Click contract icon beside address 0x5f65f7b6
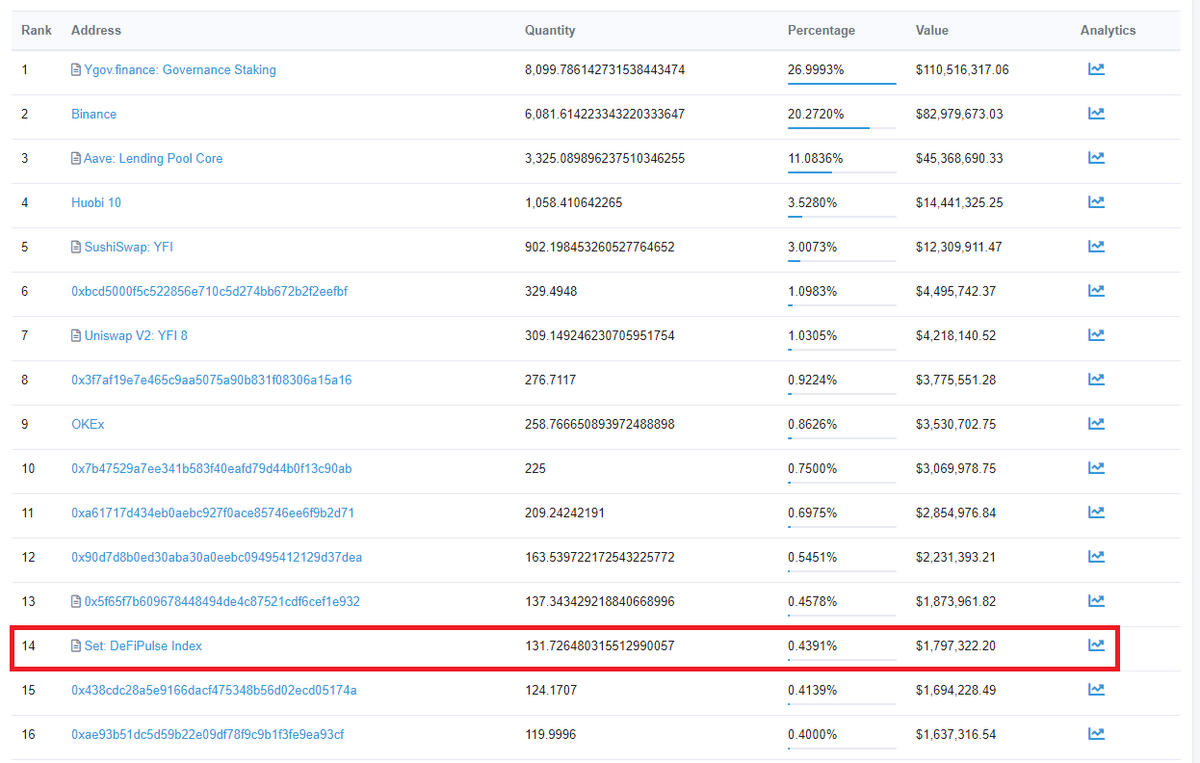Viewport: 1200px width, 763px height. 76,601
